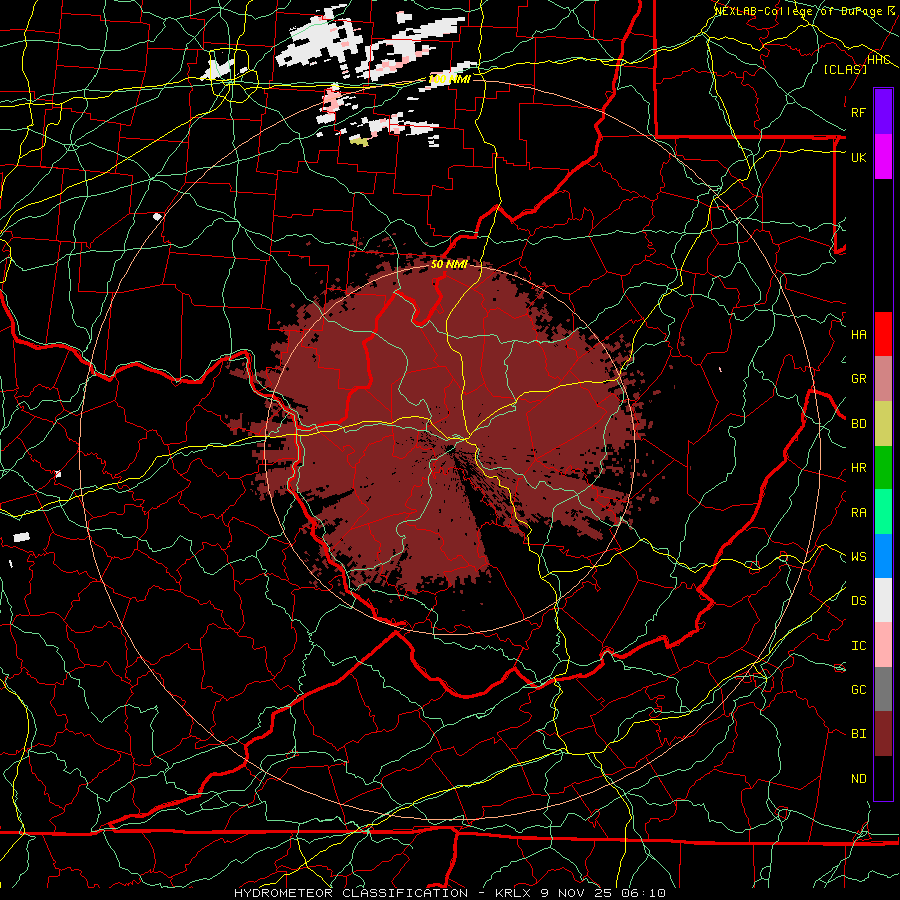900x900 pixels.
Task: Select the WS blue legend swatch
Action: point(883,556)
